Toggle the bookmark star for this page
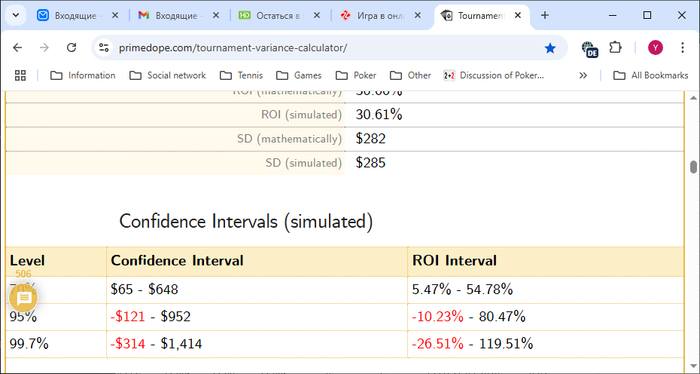Viewport: 700px width, 374px height. point(550,48)
